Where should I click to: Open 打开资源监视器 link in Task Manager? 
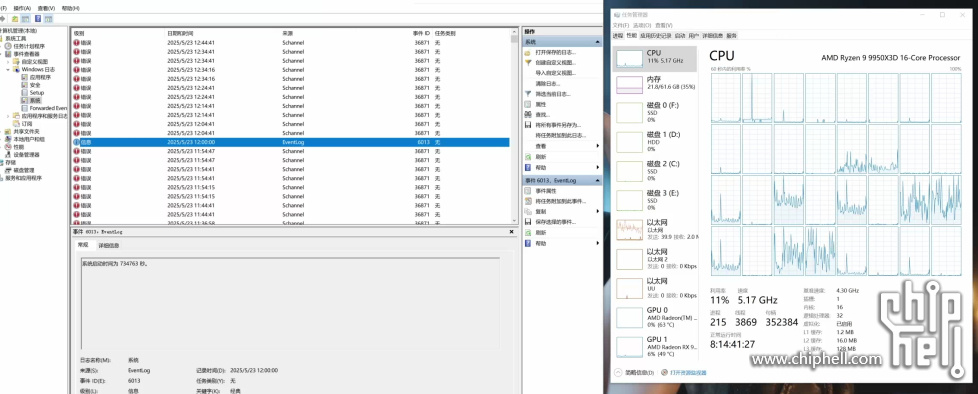coord(684,372)
